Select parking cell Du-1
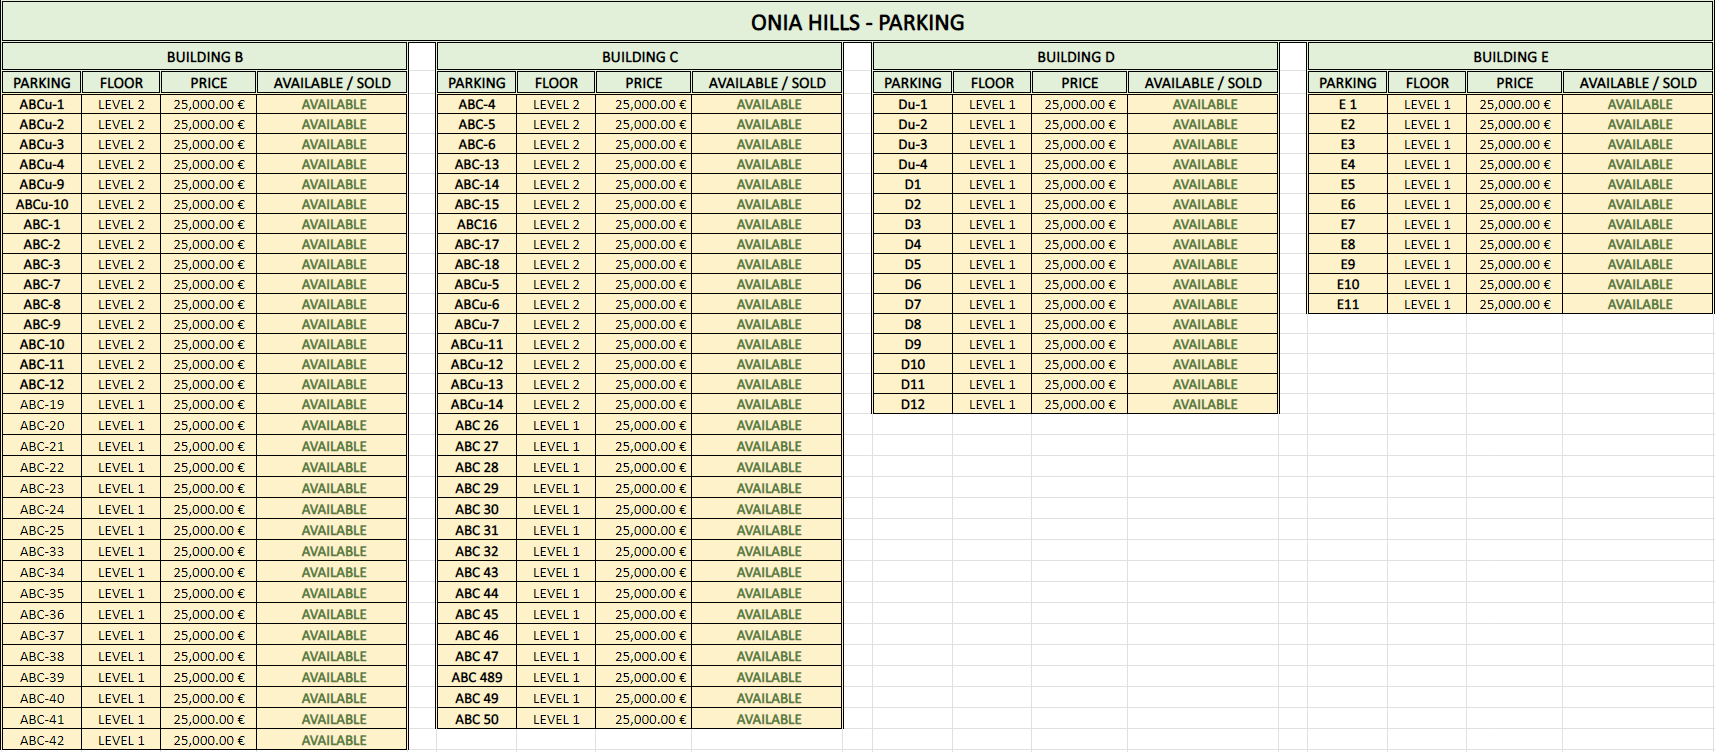The height and width of the screenshot is (752, 1715). pyautogui.click(x=912, y=104)
